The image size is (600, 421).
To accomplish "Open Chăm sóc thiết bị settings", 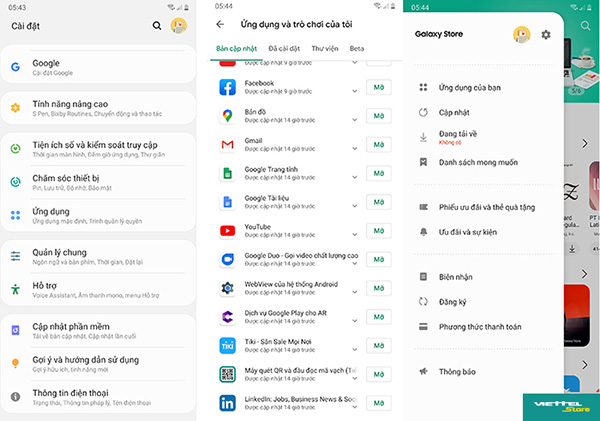I will 90,182.
